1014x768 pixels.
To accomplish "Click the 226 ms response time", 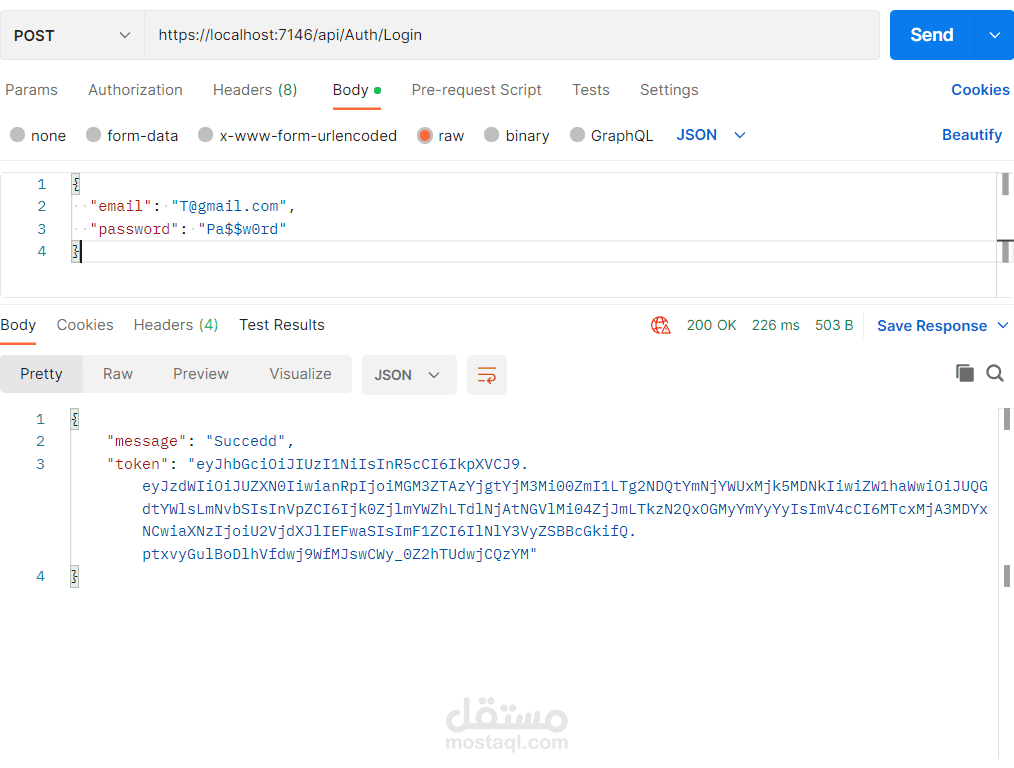I will (x=775, y=325).
